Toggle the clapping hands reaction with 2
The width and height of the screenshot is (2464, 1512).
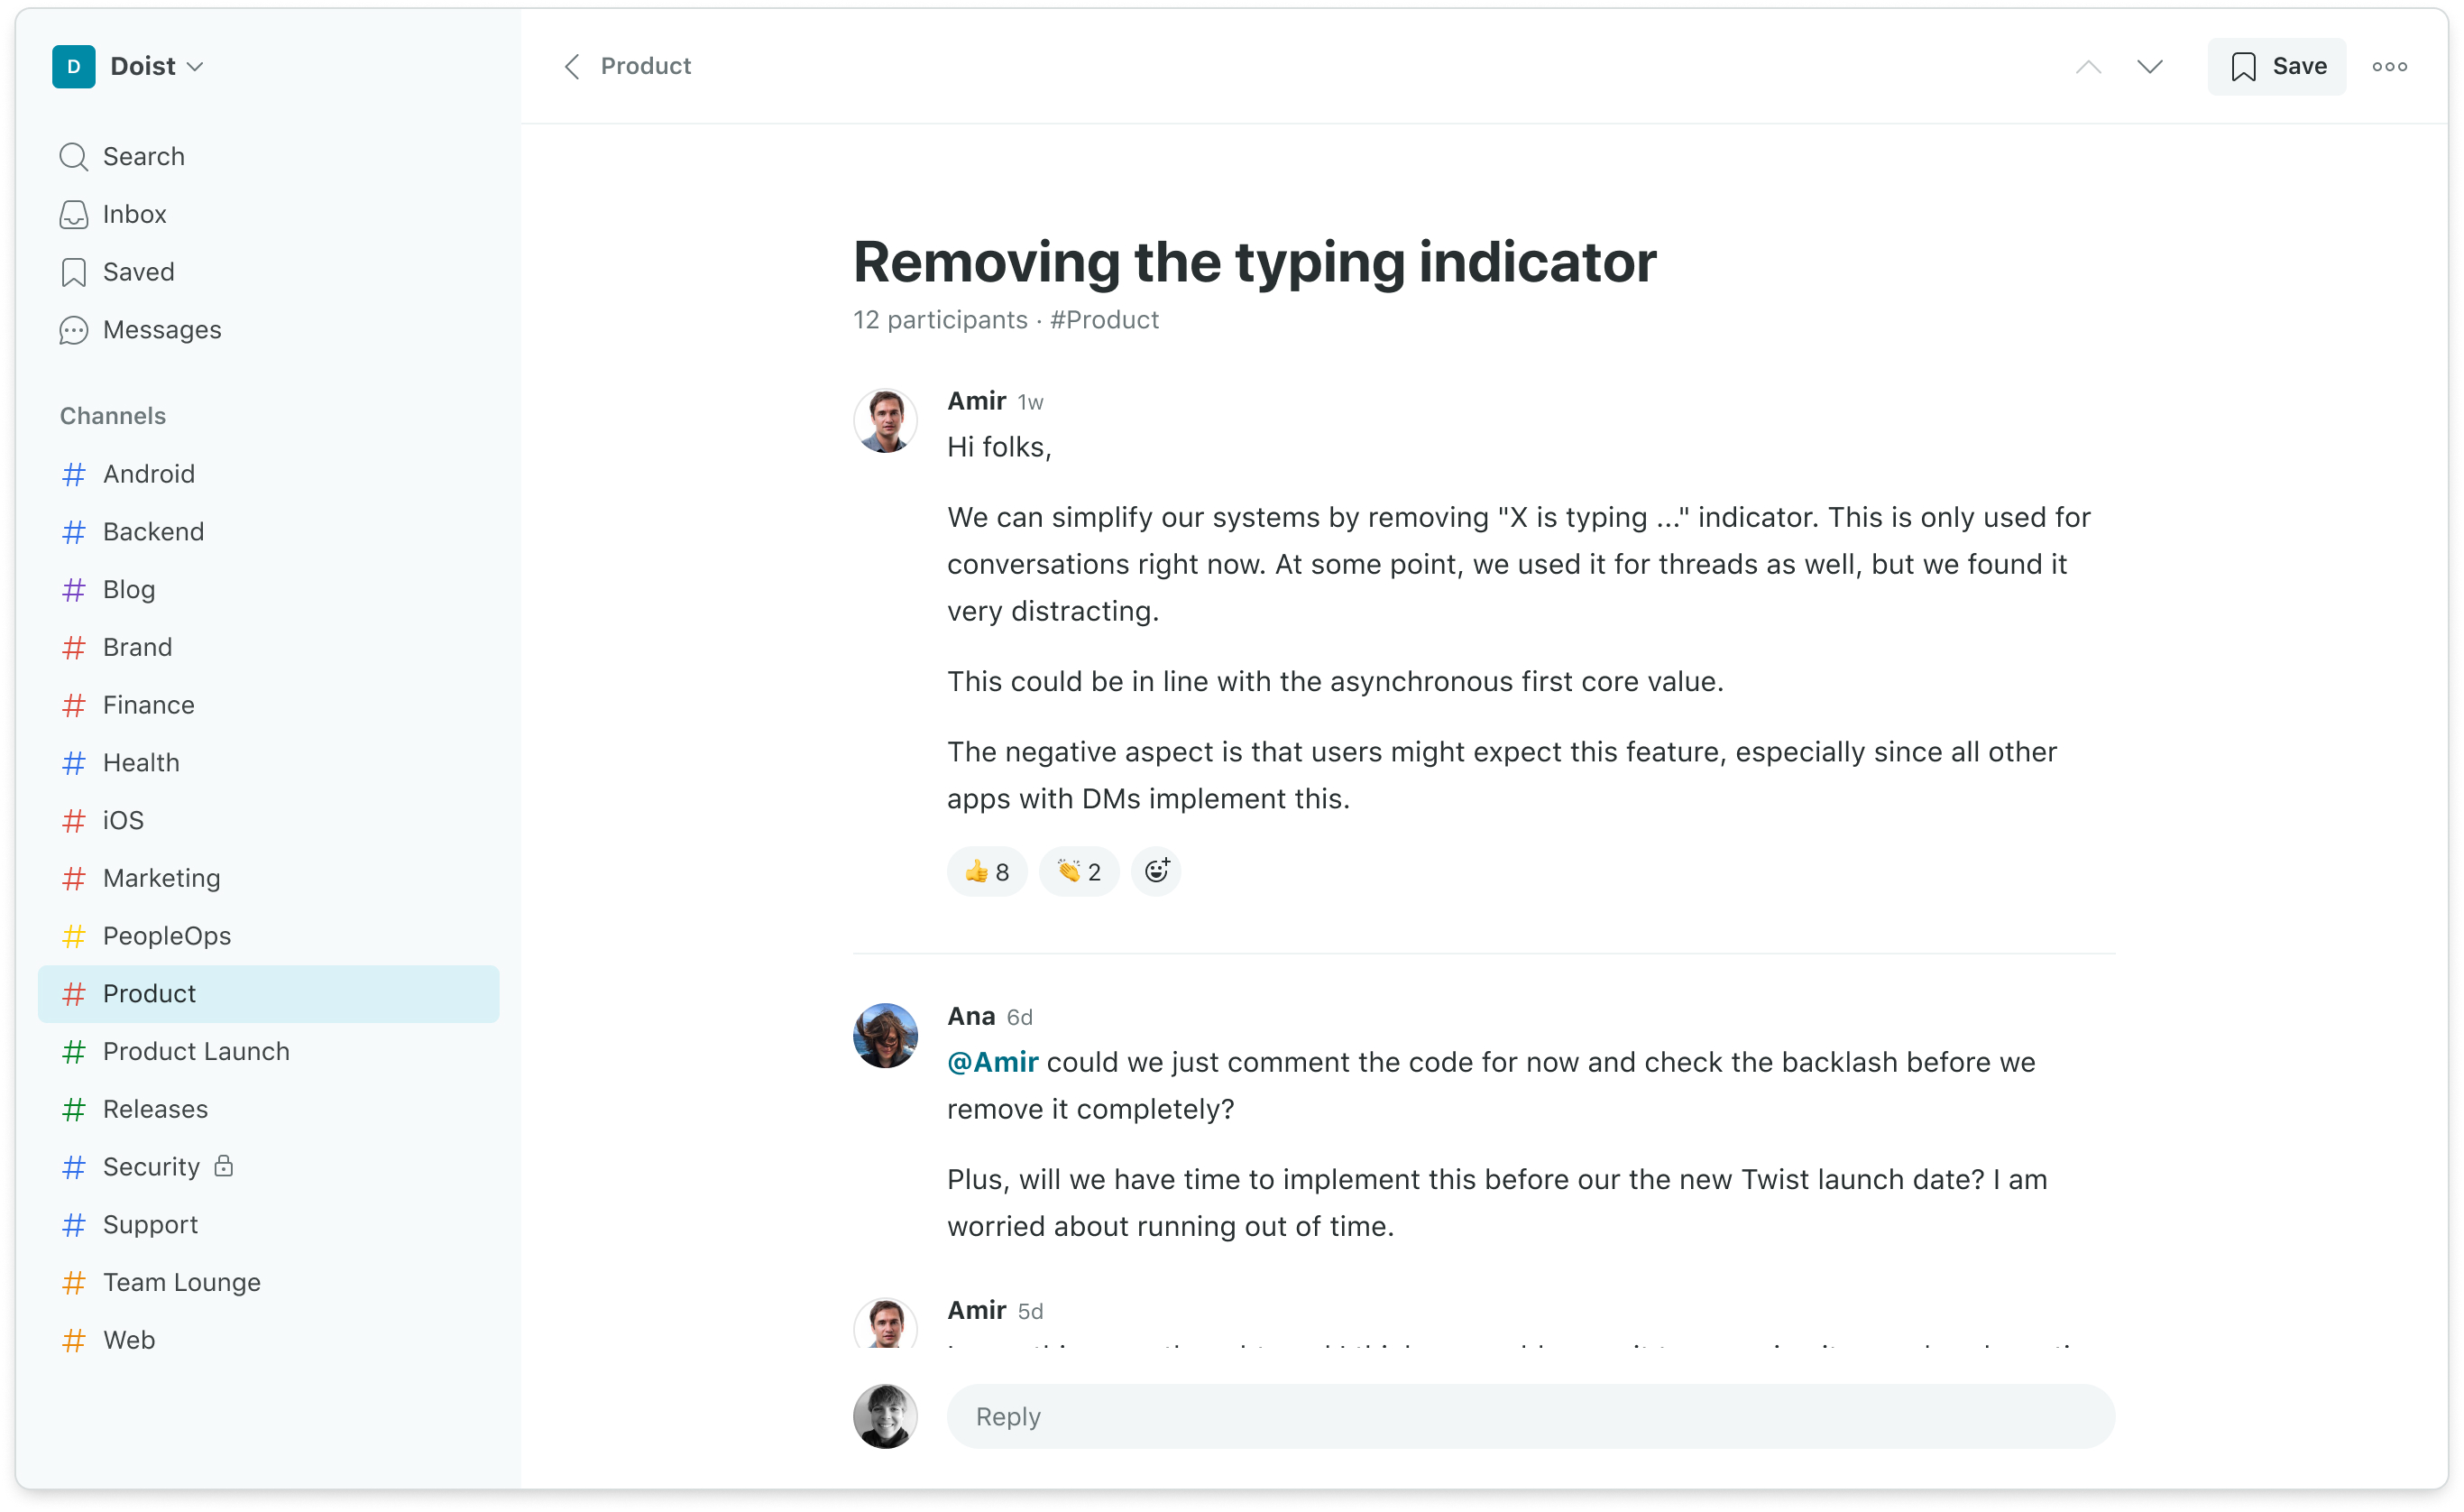pyautogui.click(x=1078, y=871)
